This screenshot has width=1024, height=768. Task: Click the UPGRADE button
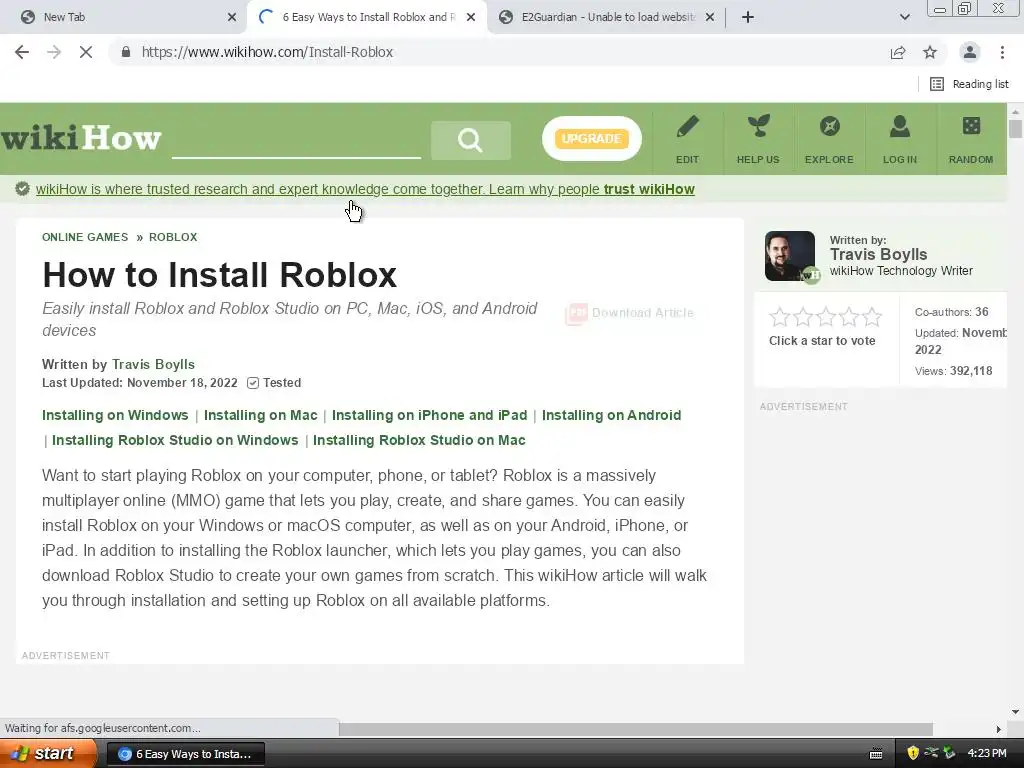(x=592, y=138)
